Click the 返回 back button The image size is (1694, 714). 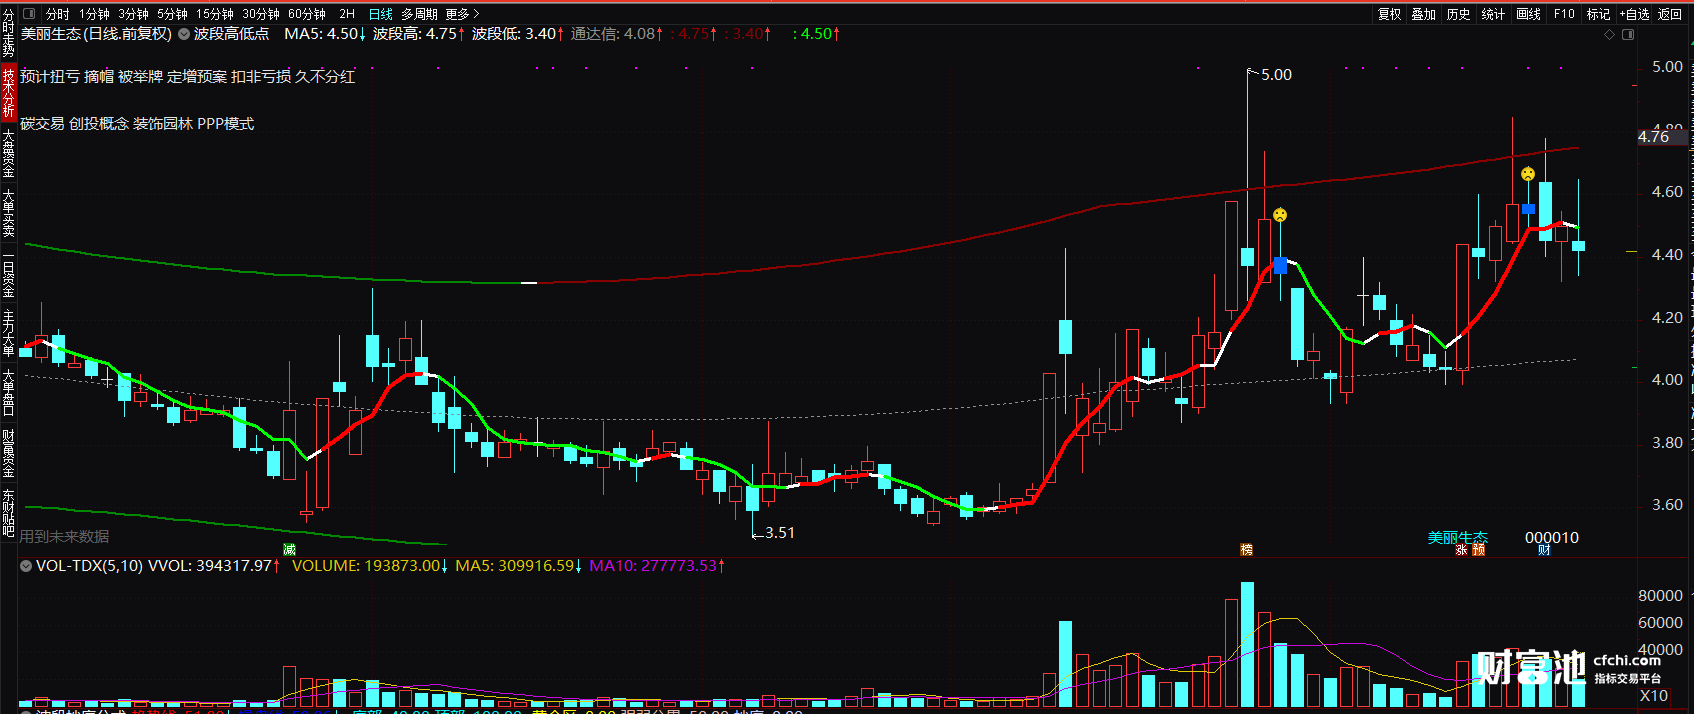coord(1670,14)
